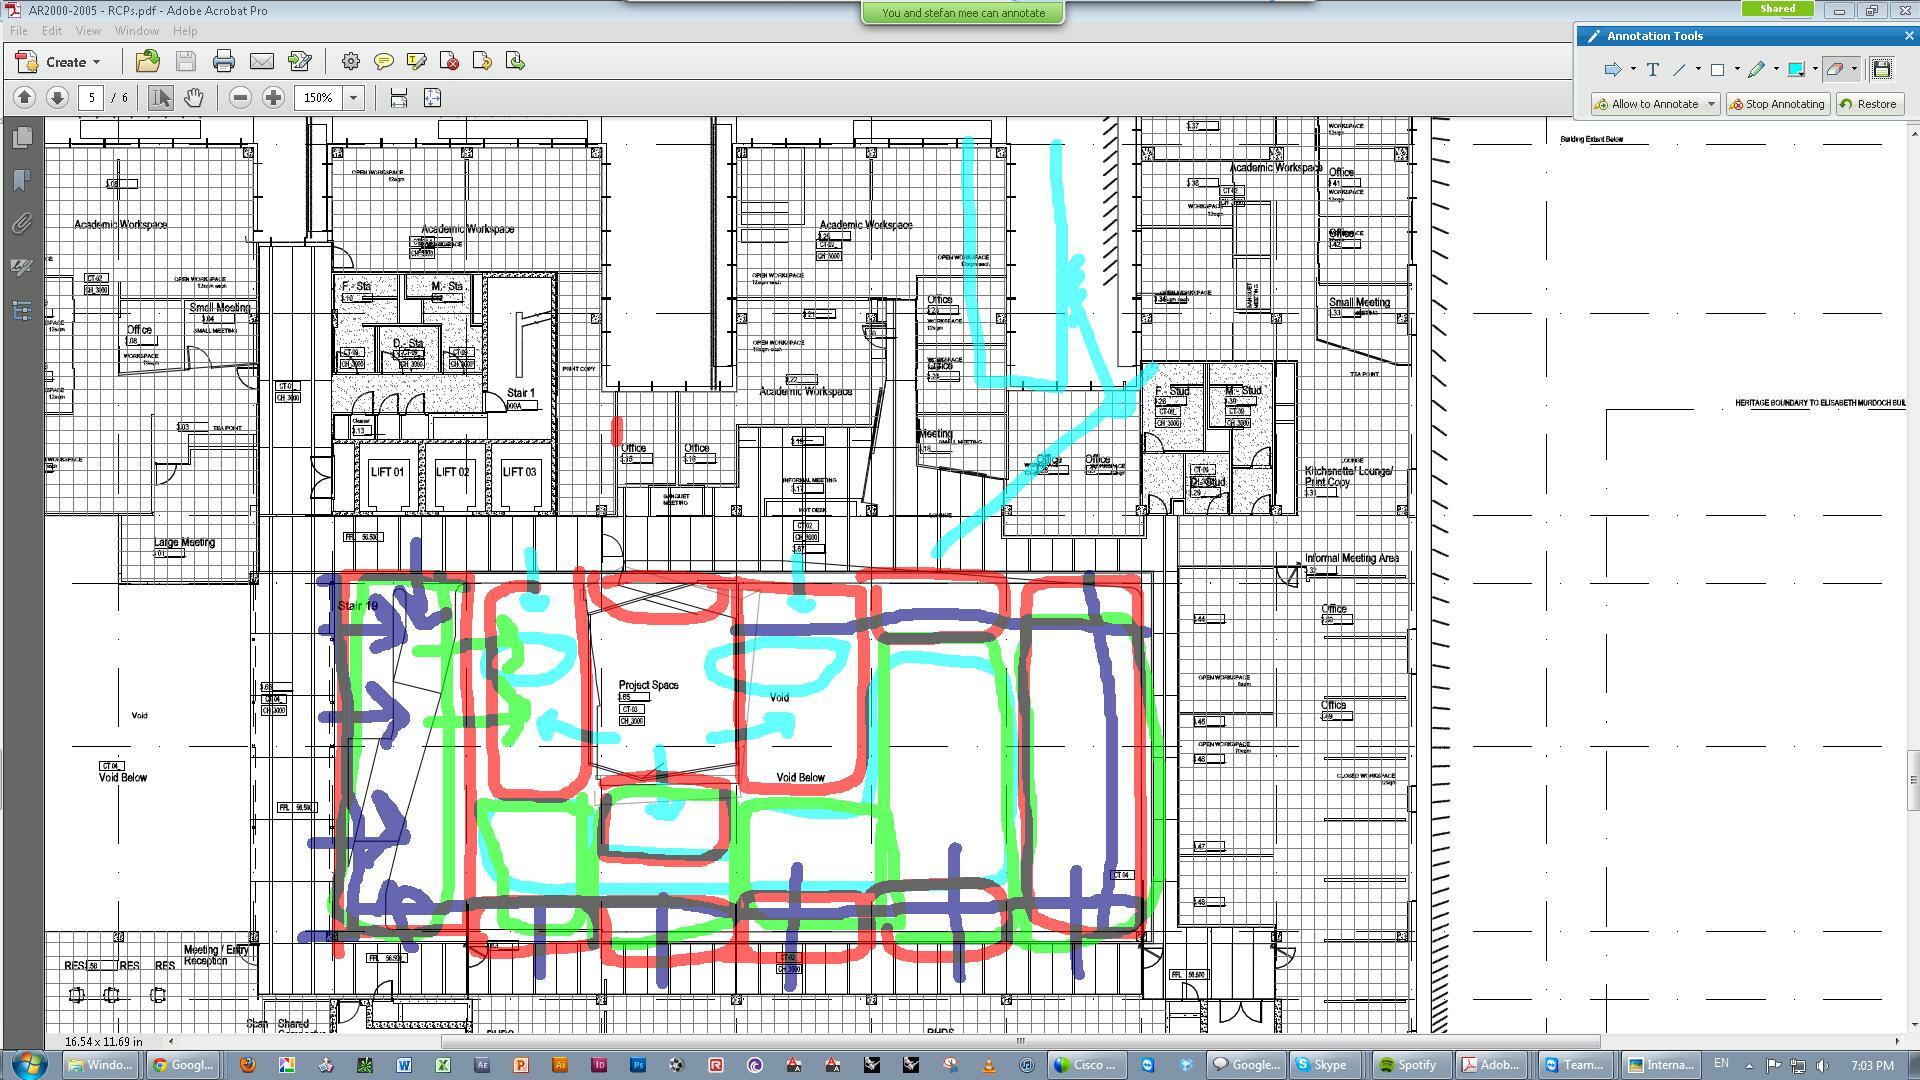
Task: Click the extract page icon
Action: point(515,62)
